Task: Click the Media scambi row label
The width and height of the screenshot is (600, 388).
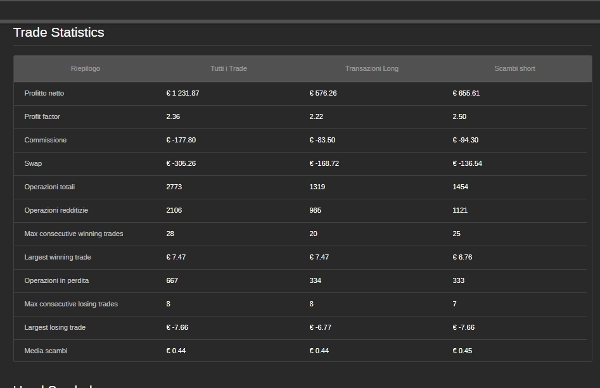Action: tap(46, 351)
